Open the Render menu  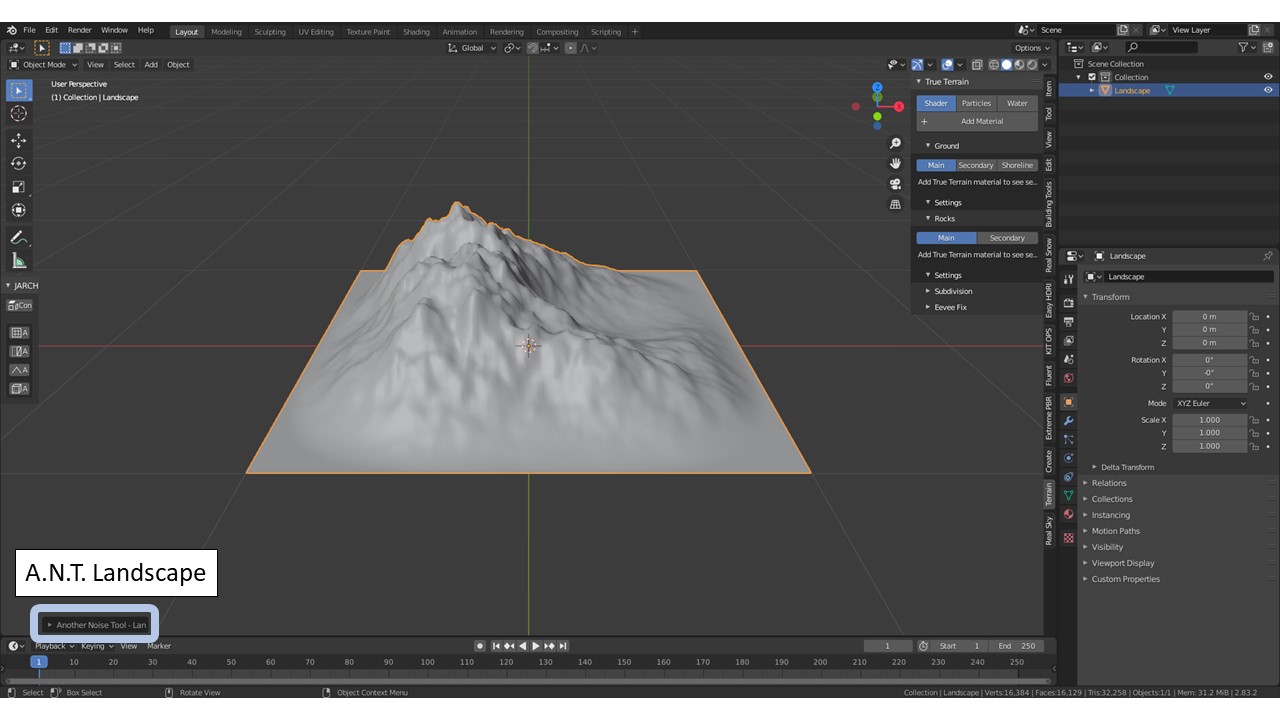pos(79,30)
